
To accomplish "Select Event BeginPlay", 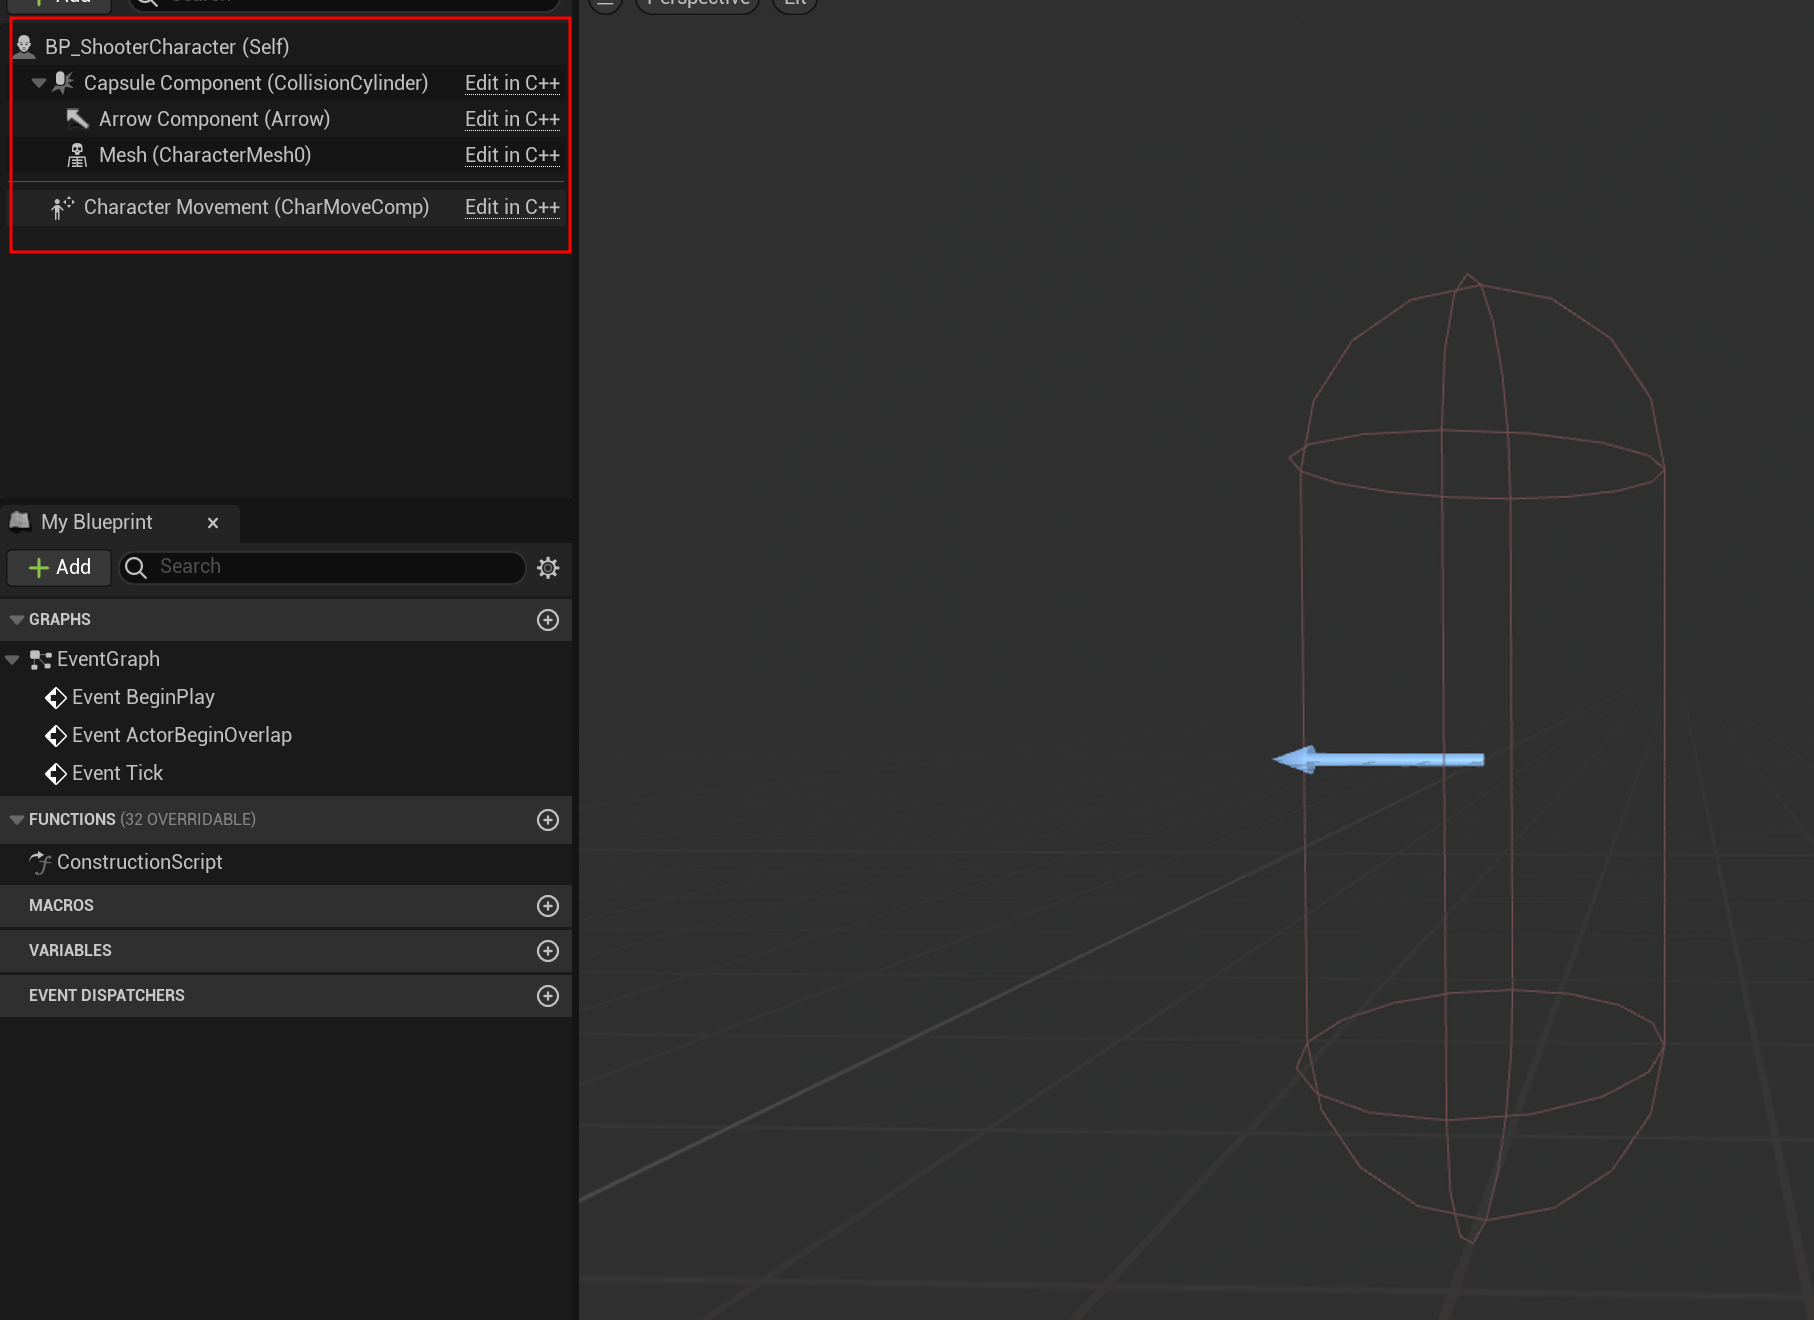I will pos(143,697).
